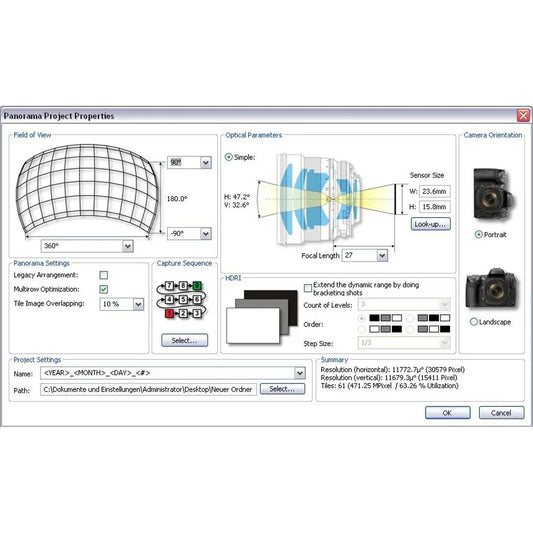
Task: Open the Step Size dropdown
Action: point(445,343)
